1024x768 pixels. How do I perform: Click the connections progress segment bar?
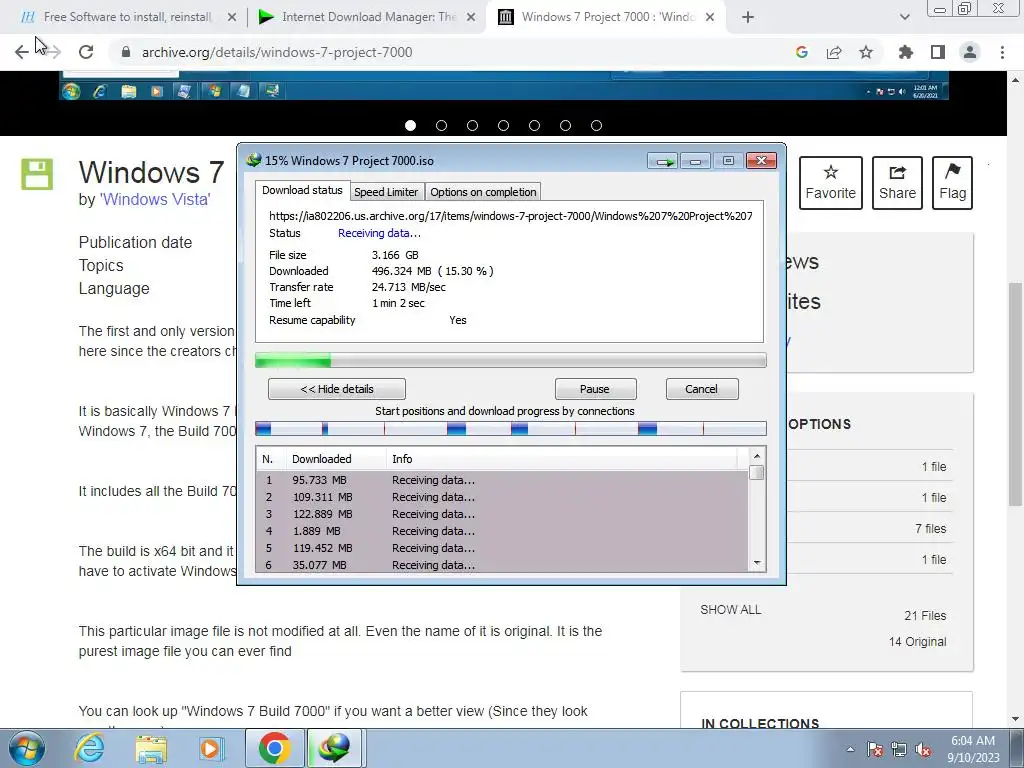(511, 428)
